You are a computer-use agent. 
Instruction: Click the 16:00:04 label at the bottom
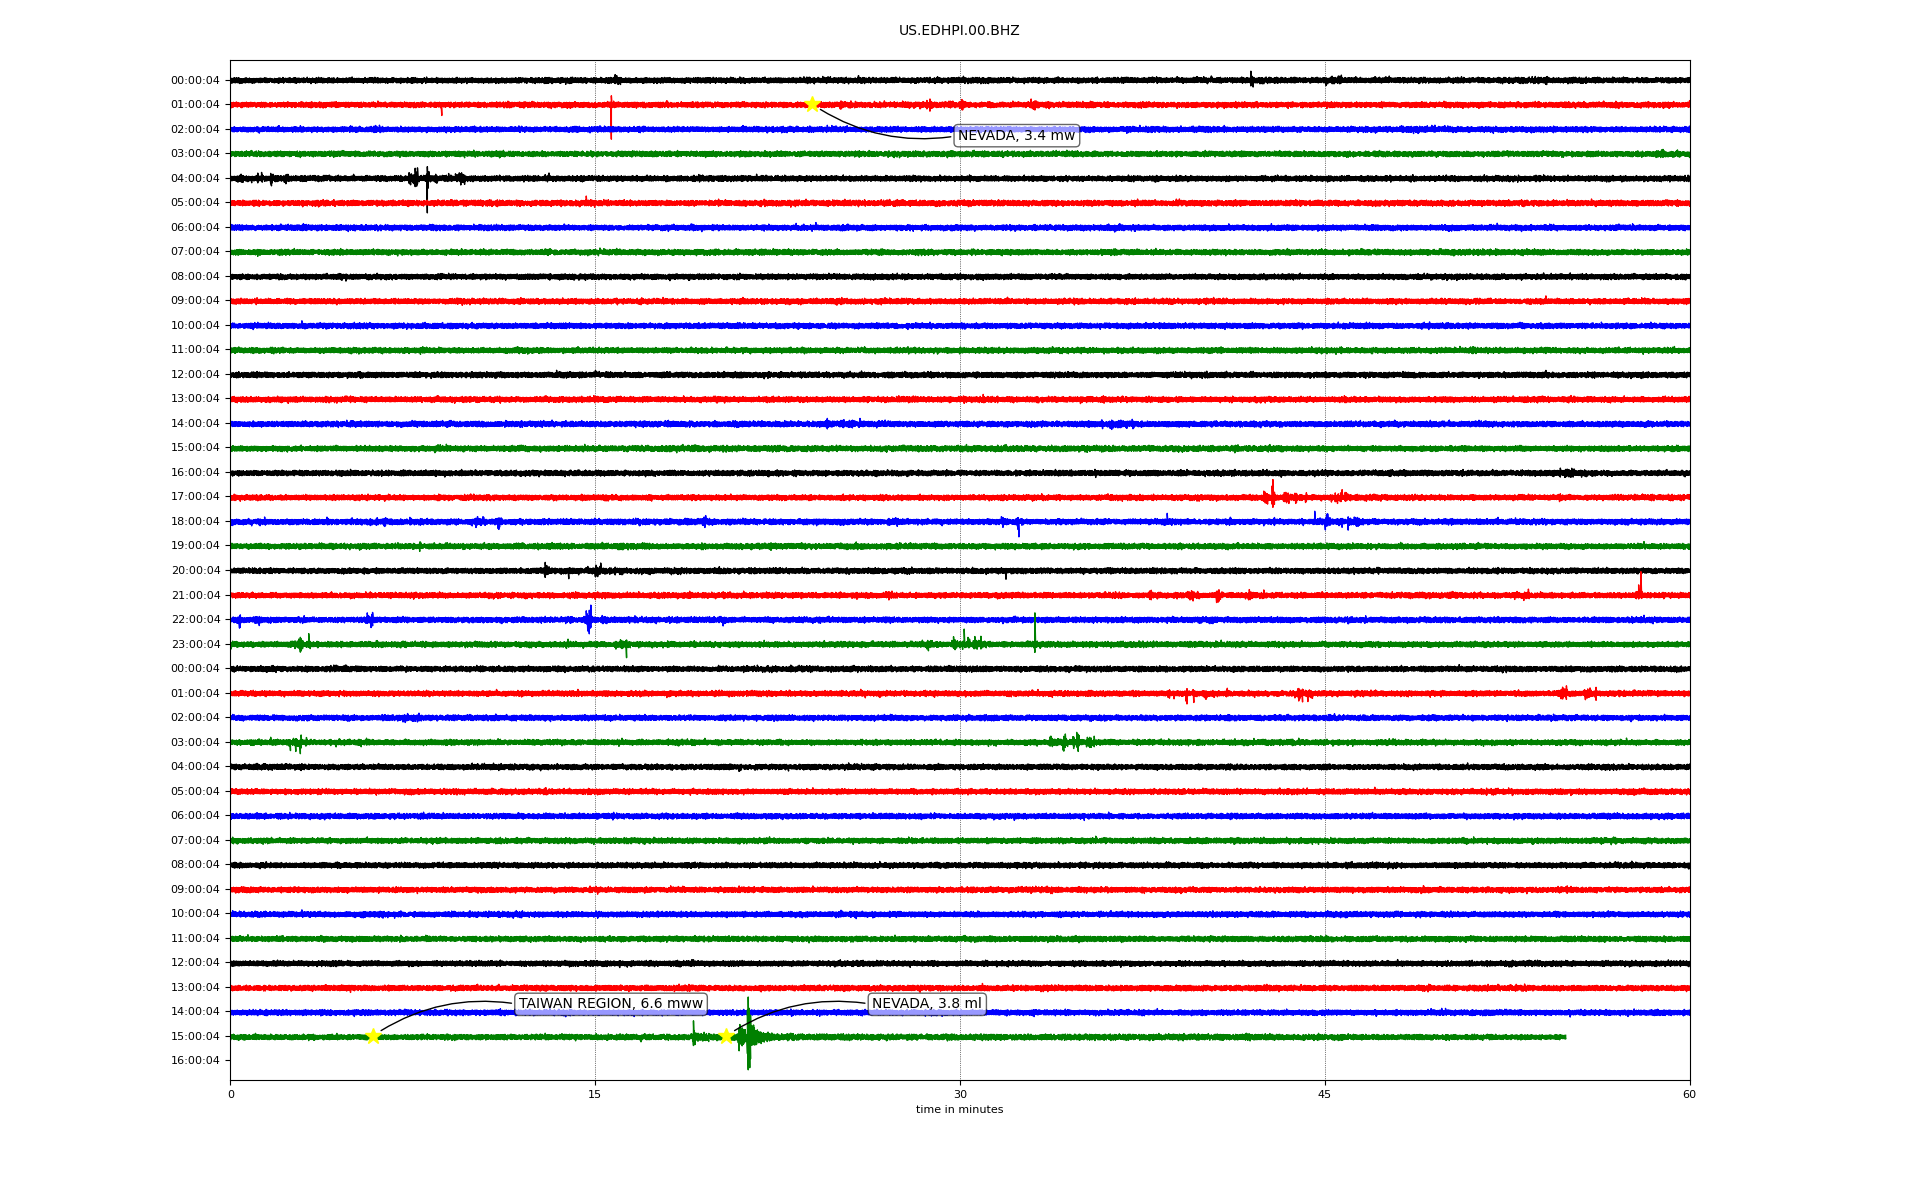(x=195, y=1061)
